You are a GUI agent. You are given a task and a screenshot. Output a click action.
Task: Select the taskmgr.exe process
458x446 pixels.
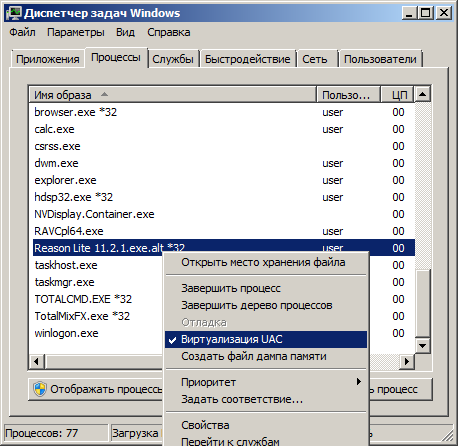click(97, 282)
